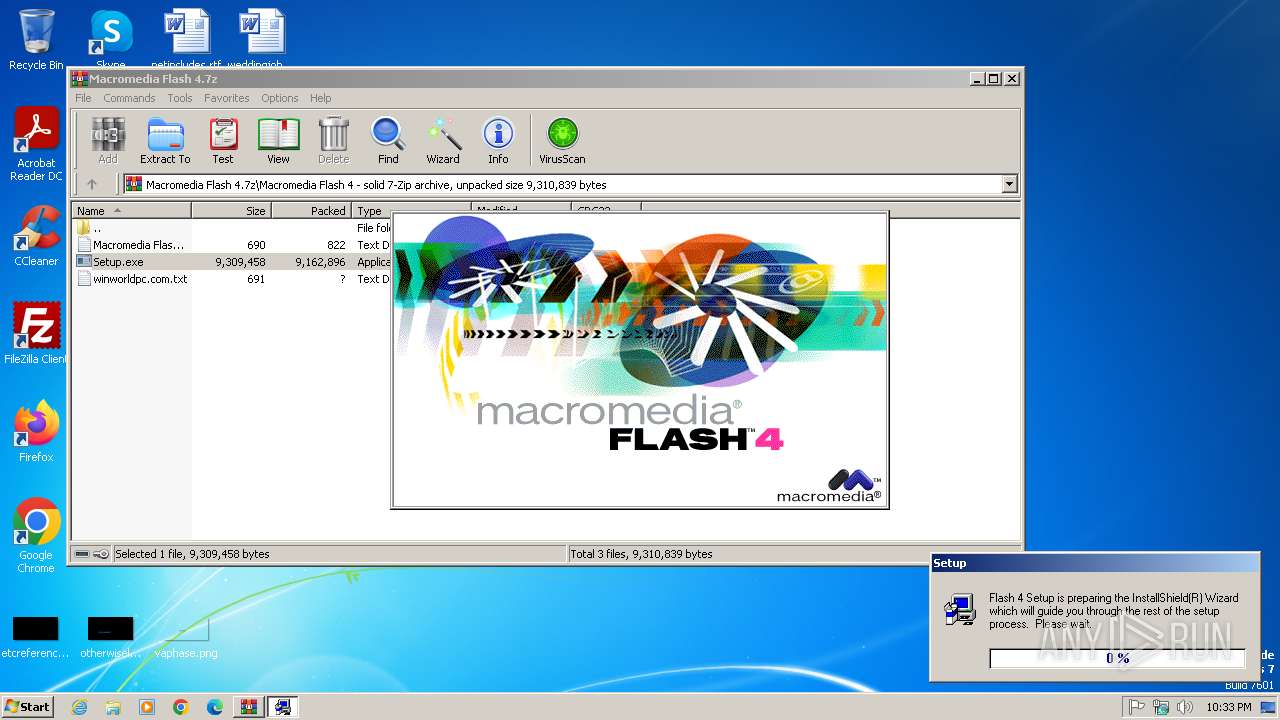Image resolution: width=1280 pixels, height=720 pixels.
Task: Open weddingjob Word document icon
Action: [x=262, y=40]
